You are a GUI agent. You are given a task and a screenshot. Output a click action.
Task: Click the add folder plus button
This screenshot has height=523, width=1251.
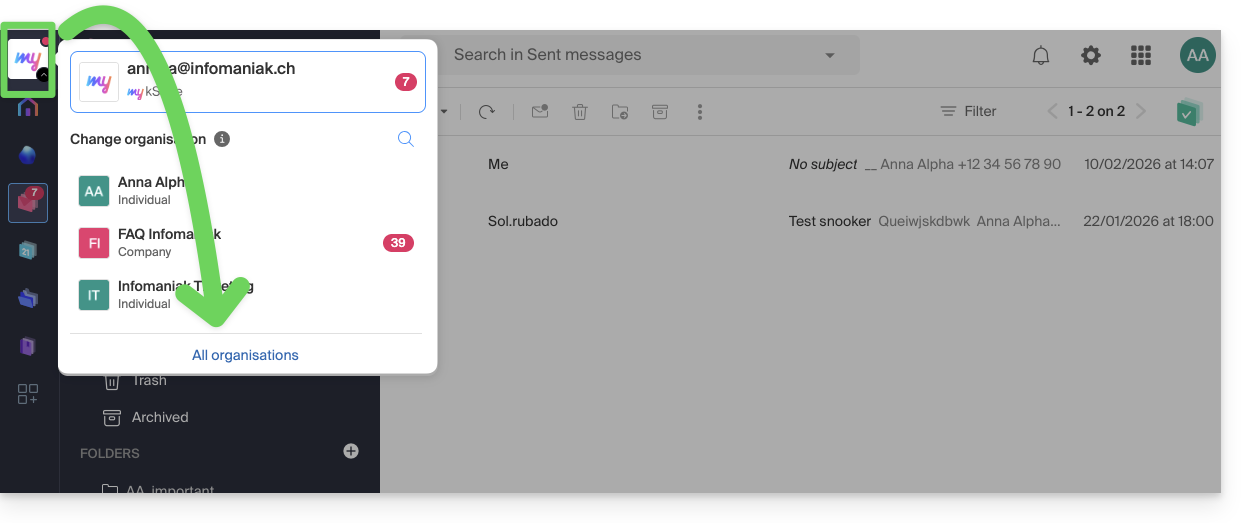pos(351,451)
